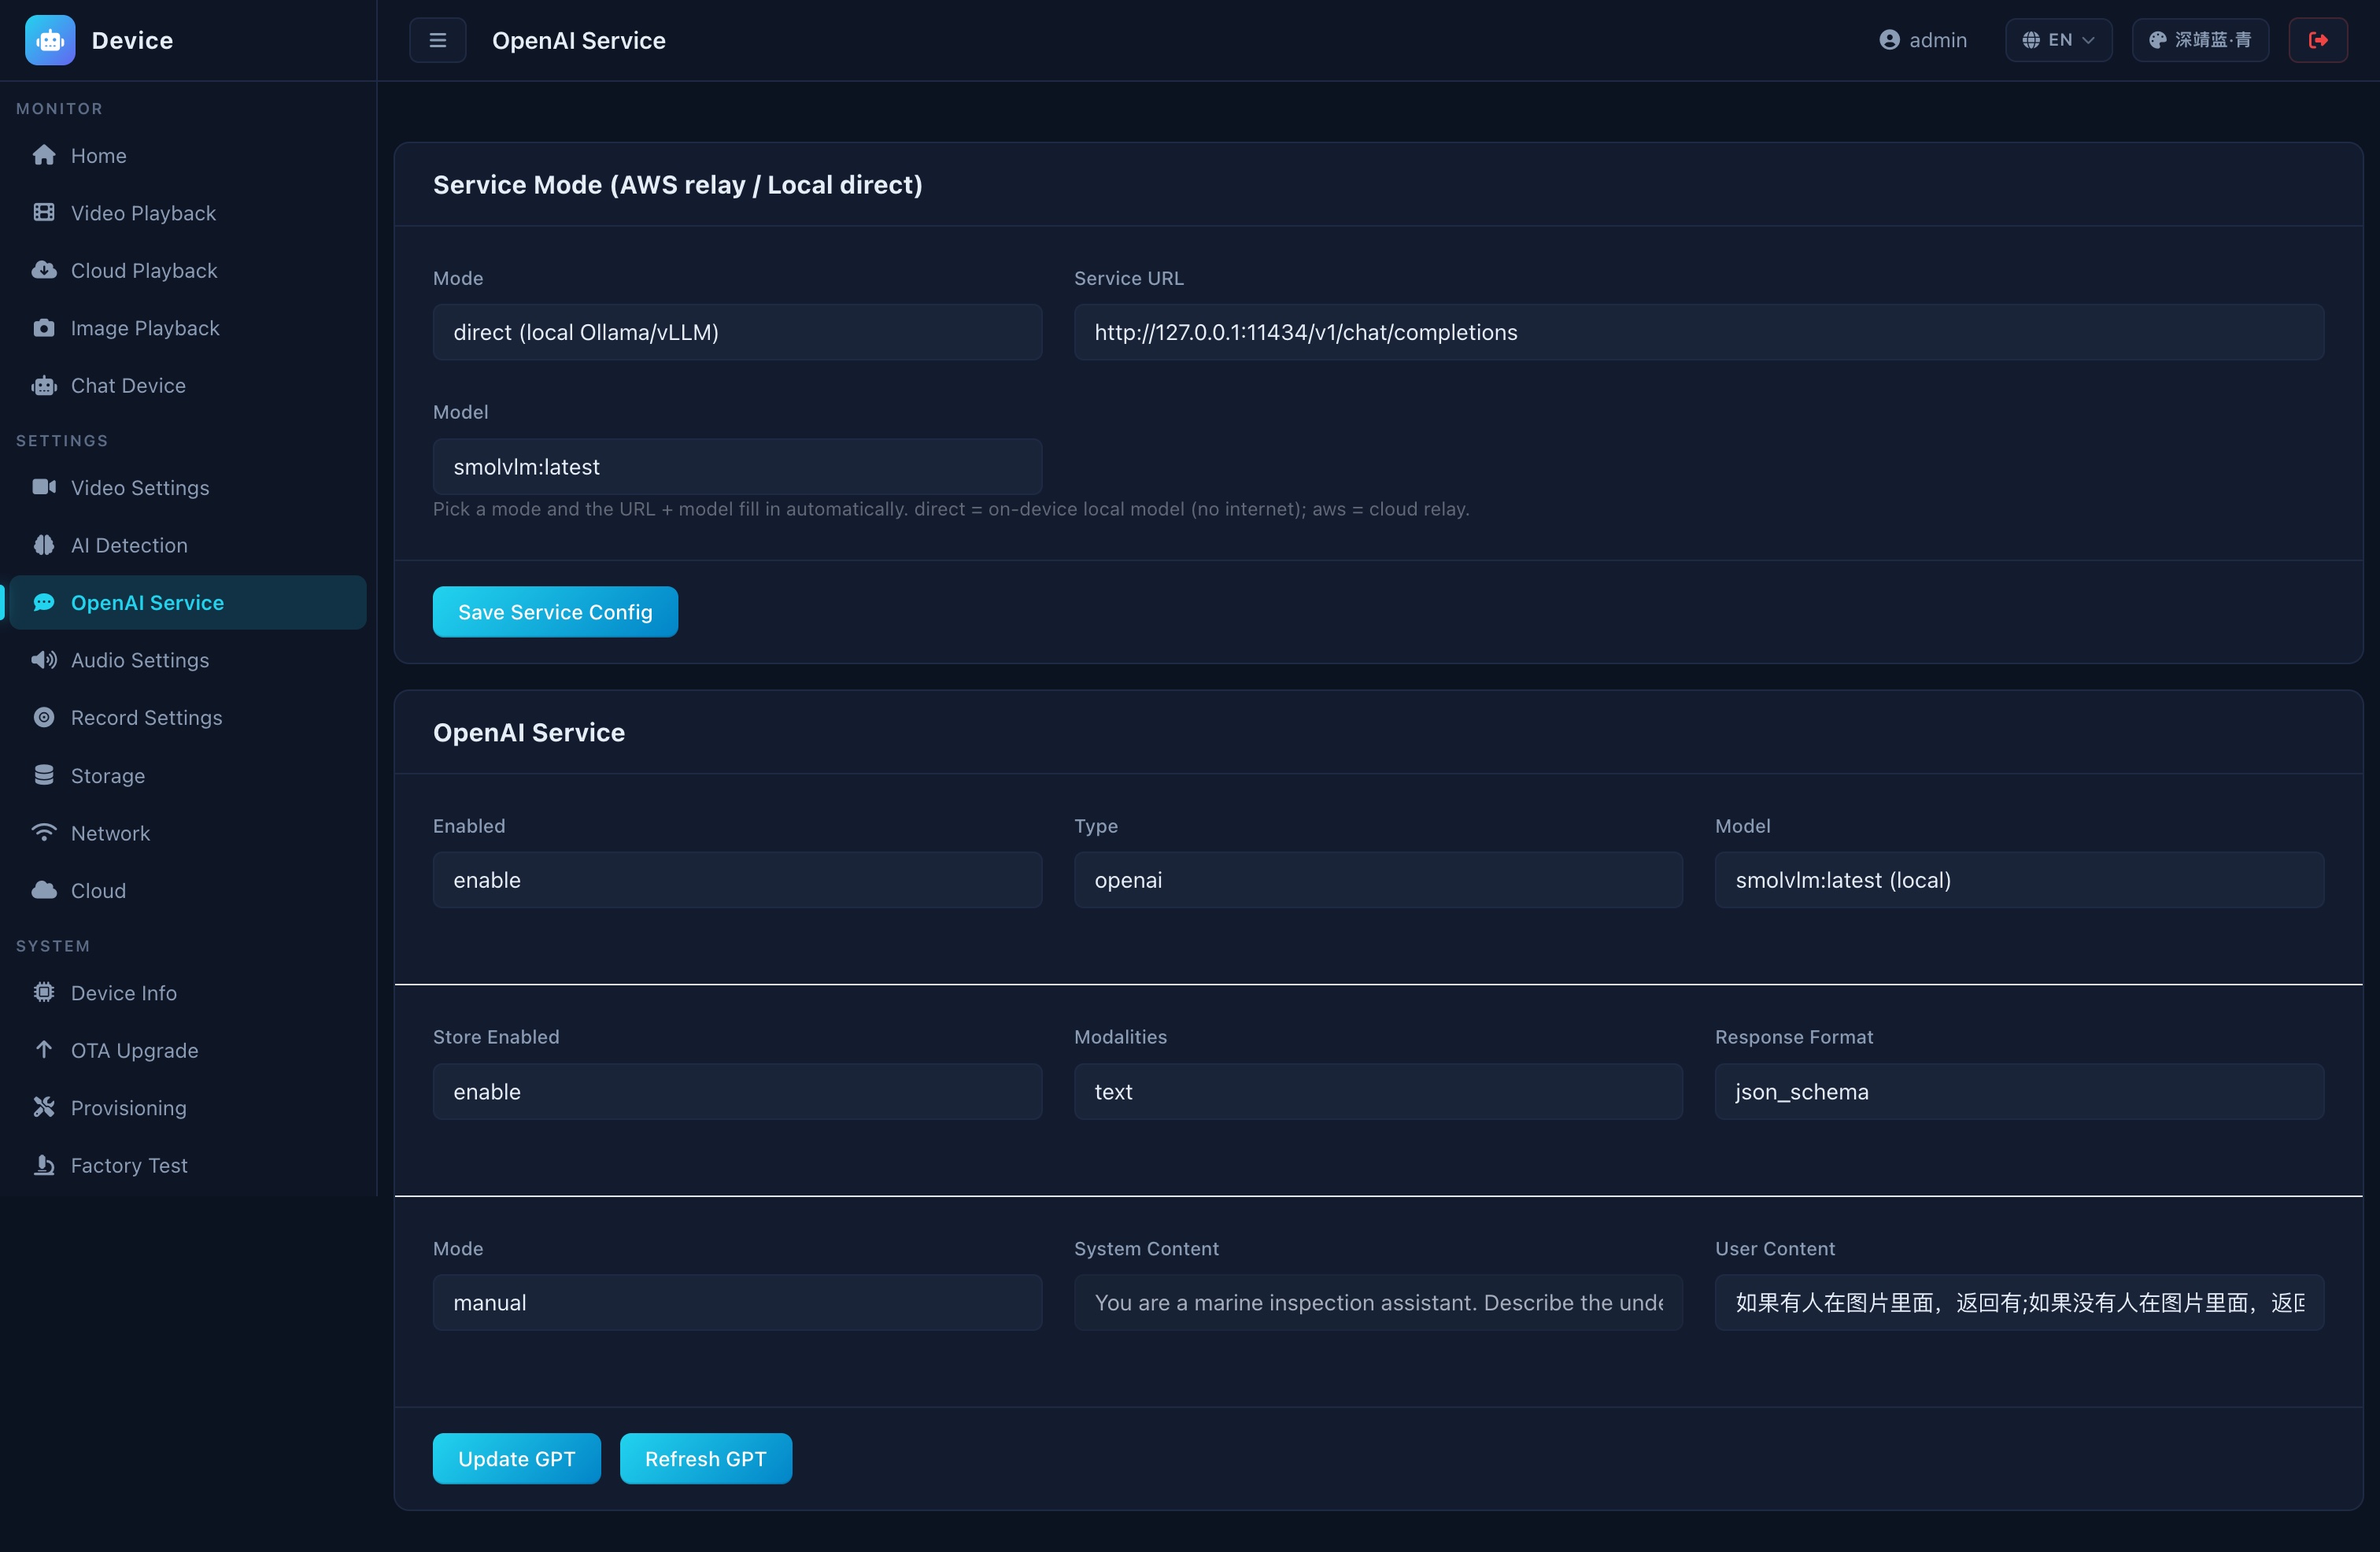Open the EN language dropdown chevron
The height and width of the screenshot is (1552, 2380).
click(x=2088, y=40)
